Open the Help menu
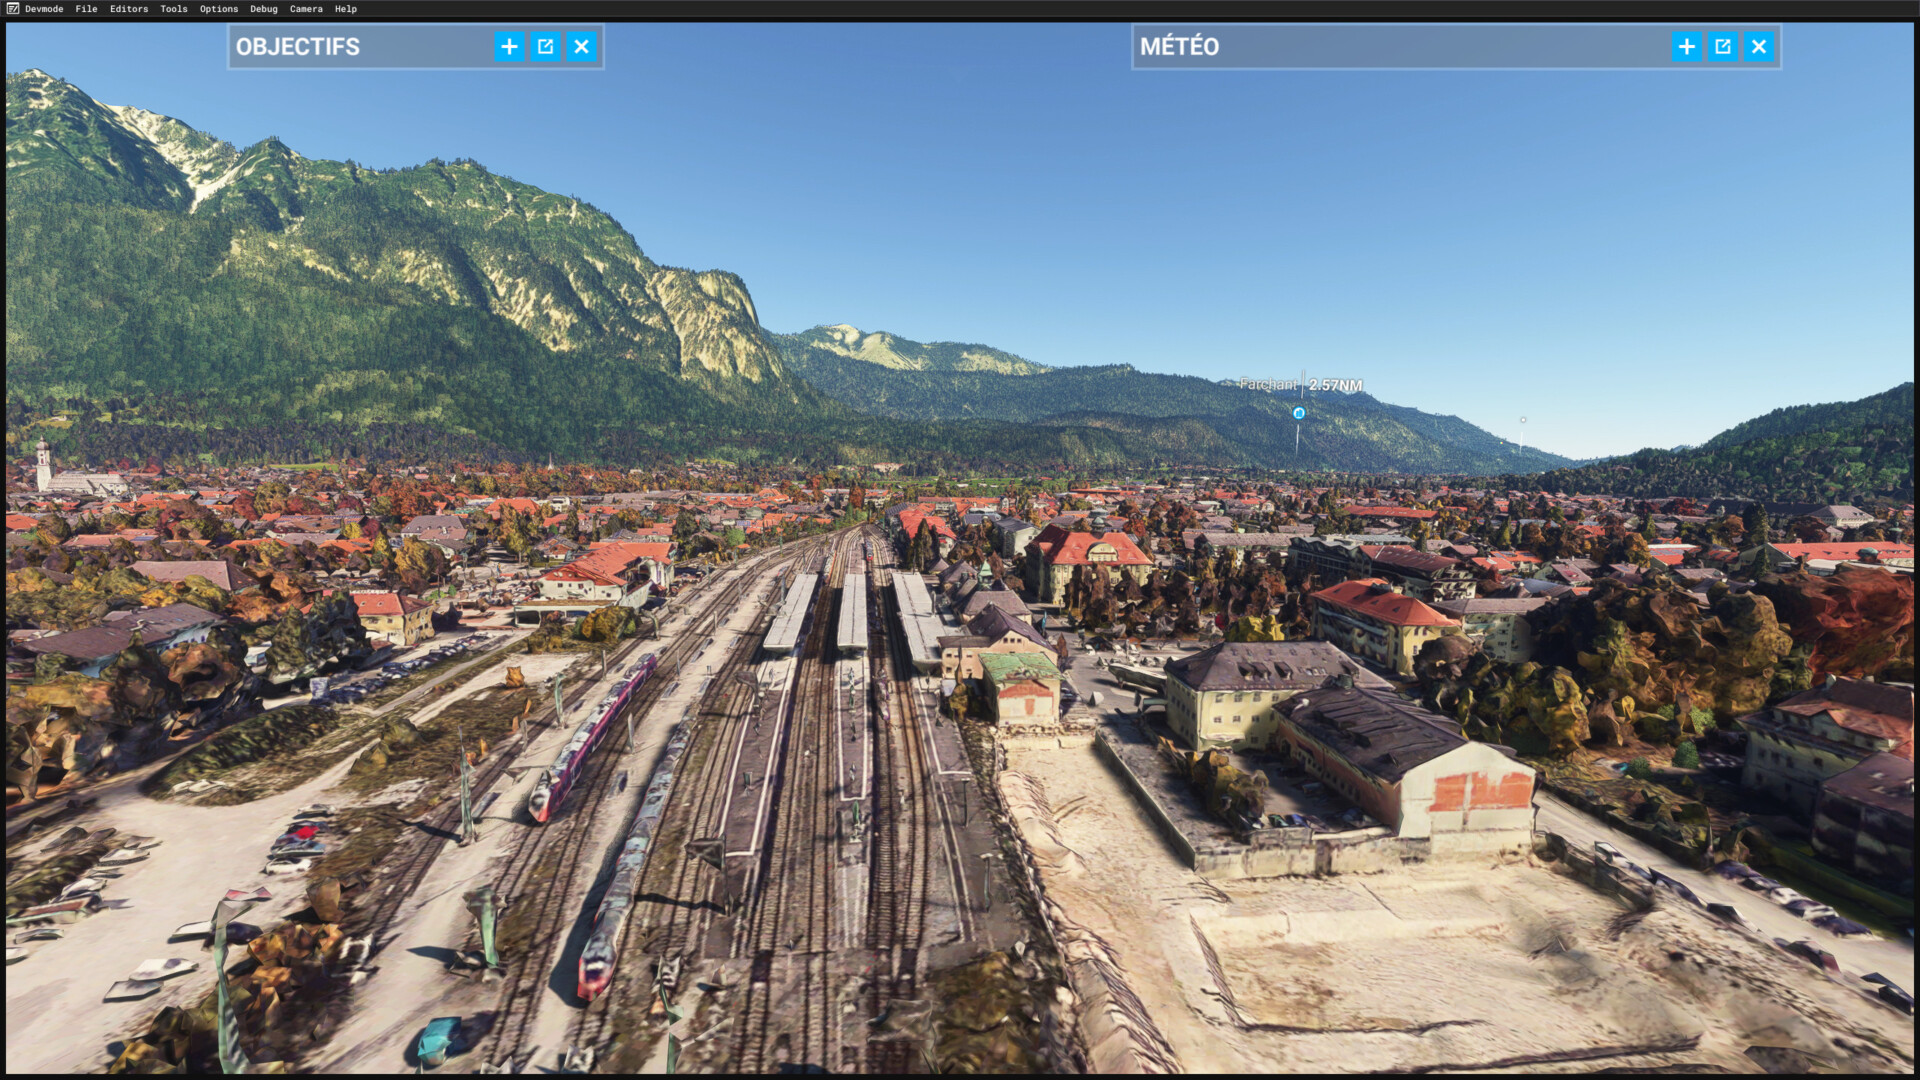This screenshot has width=1920, height=1080. pyautogui.click(x=346, y=9)
